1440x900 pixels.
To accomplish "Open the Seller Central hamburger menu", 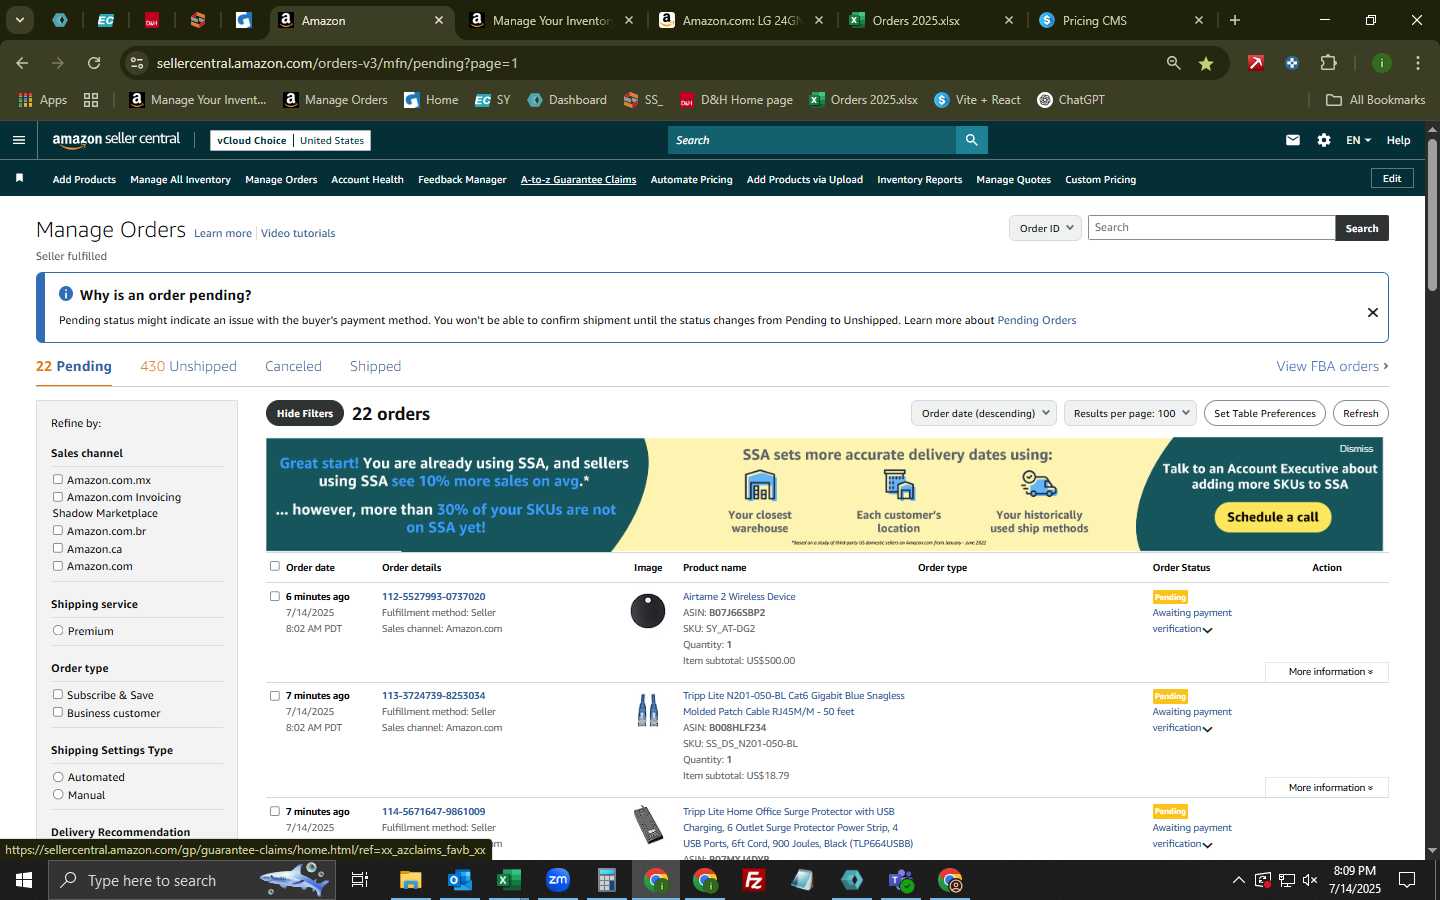I will click(18, 140).
